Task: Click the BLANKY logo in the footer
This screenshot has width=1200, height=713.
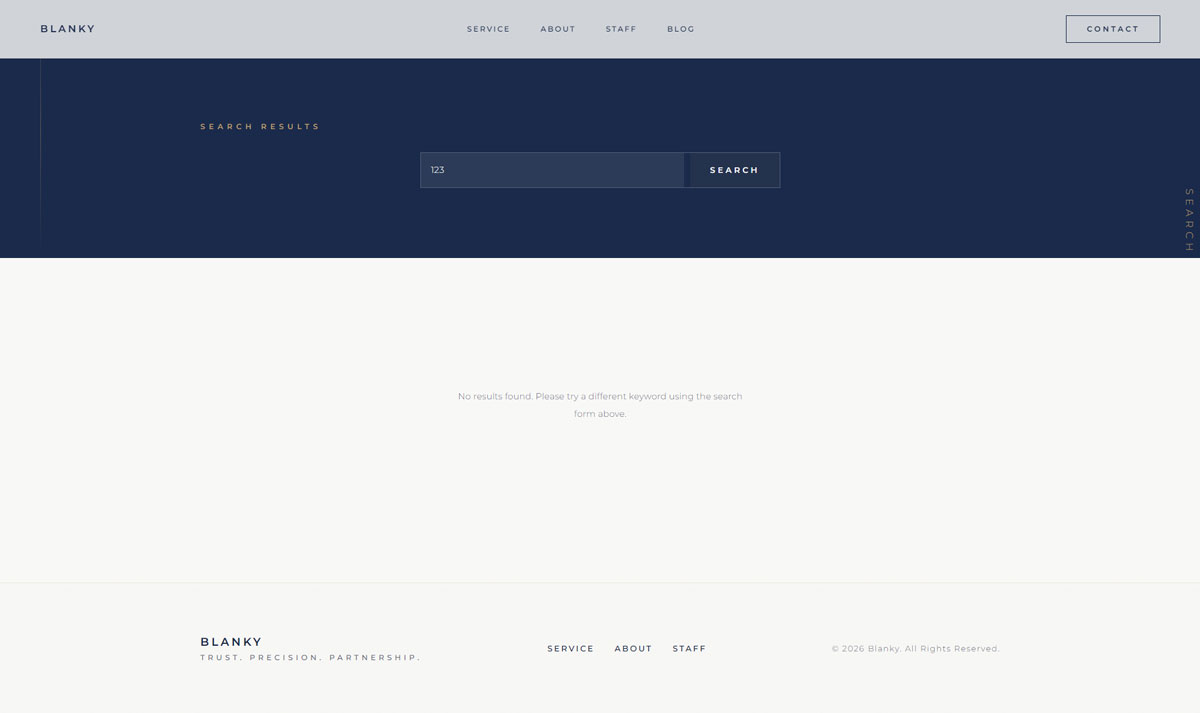Action: click(x=231, y=641)
